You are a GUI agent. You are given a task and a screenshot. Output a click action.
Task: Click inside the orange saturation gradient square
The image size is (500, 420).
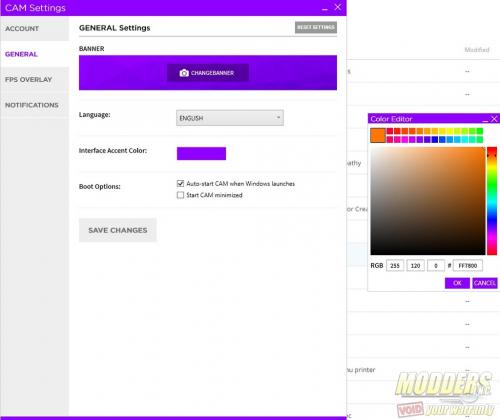click(428, 201)
